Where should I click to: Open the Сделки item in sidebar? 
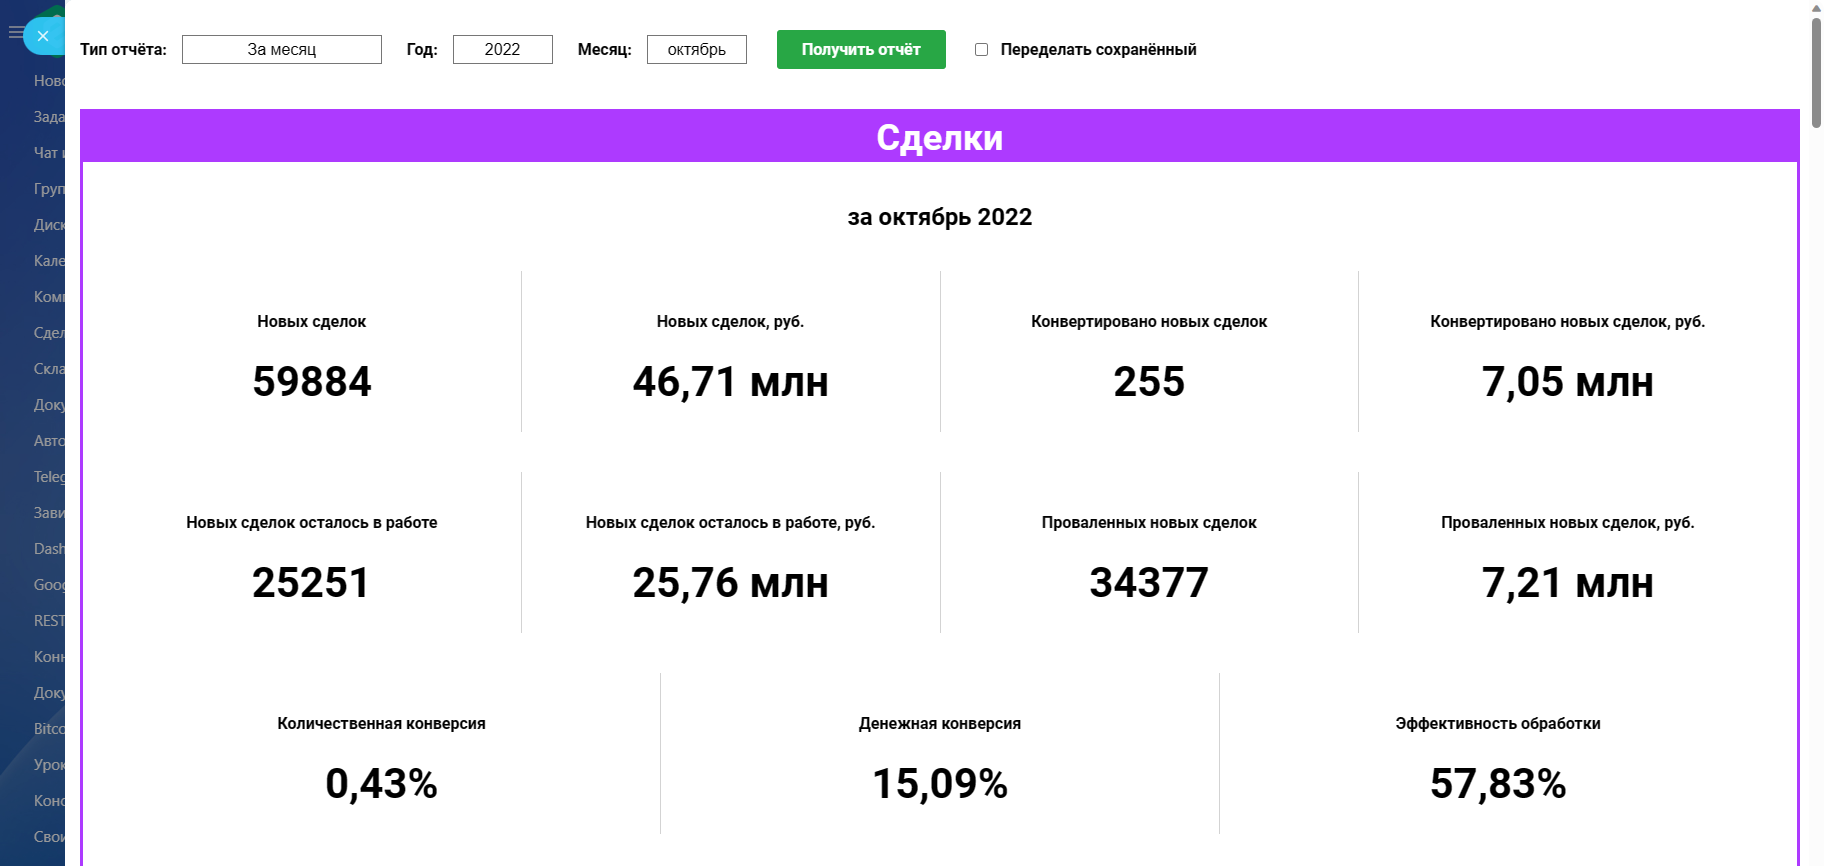[x=48, y=333]
